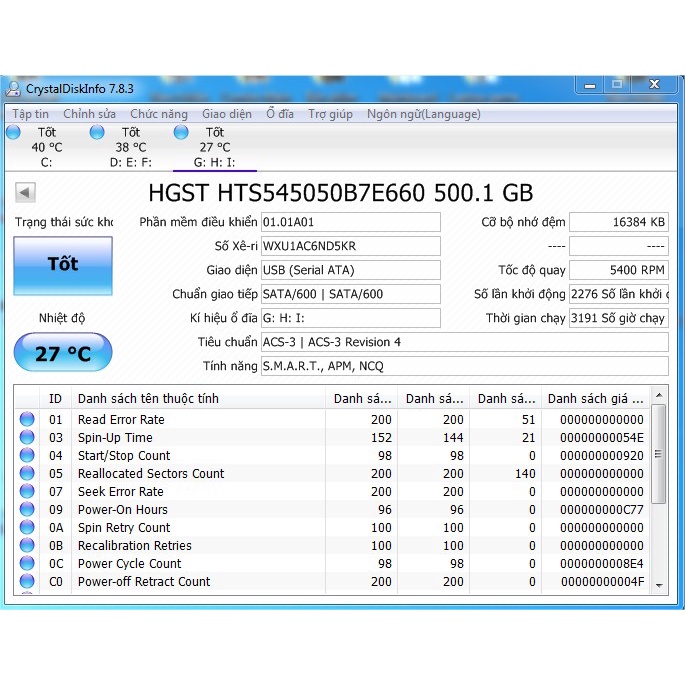Click the transfer mode field SATA/600
The height and width of the screenshot is (685, 685).
point(351,294)
